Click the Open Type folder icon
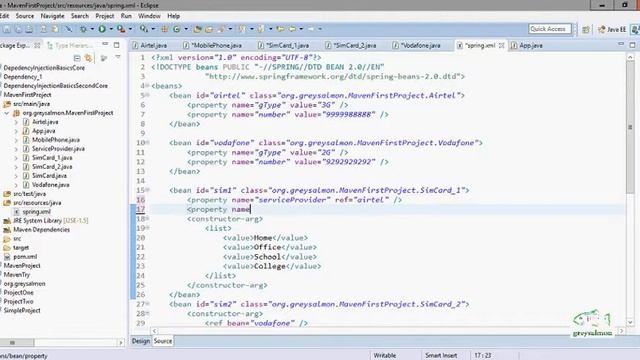This screenshot has width=640, height=360. coord(198,29)
